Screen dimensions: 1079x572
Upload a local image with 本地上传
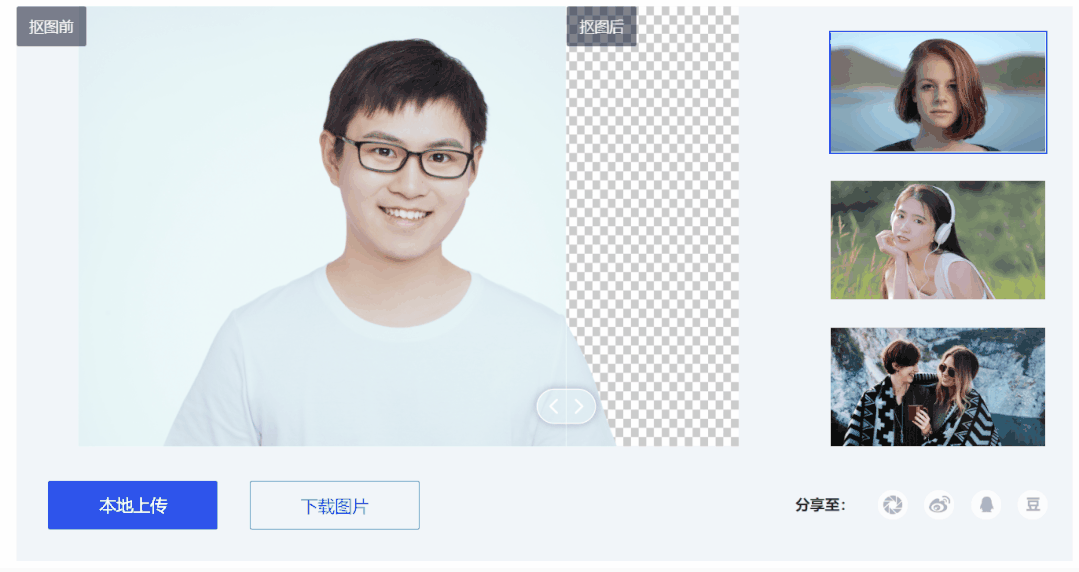pyautogui.click(x=133, y=505)
